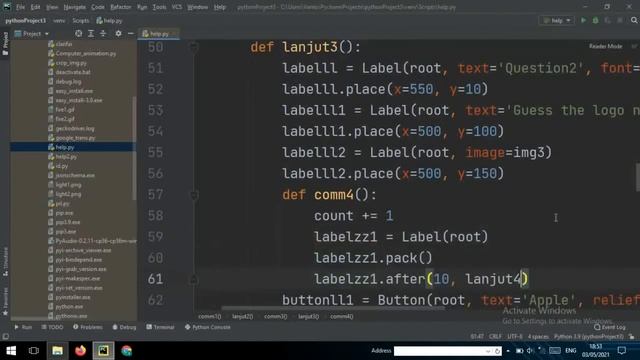Viewport: 640px width, 360px height.
Task: Open the Navigate menu
Action: pos(75,7)
